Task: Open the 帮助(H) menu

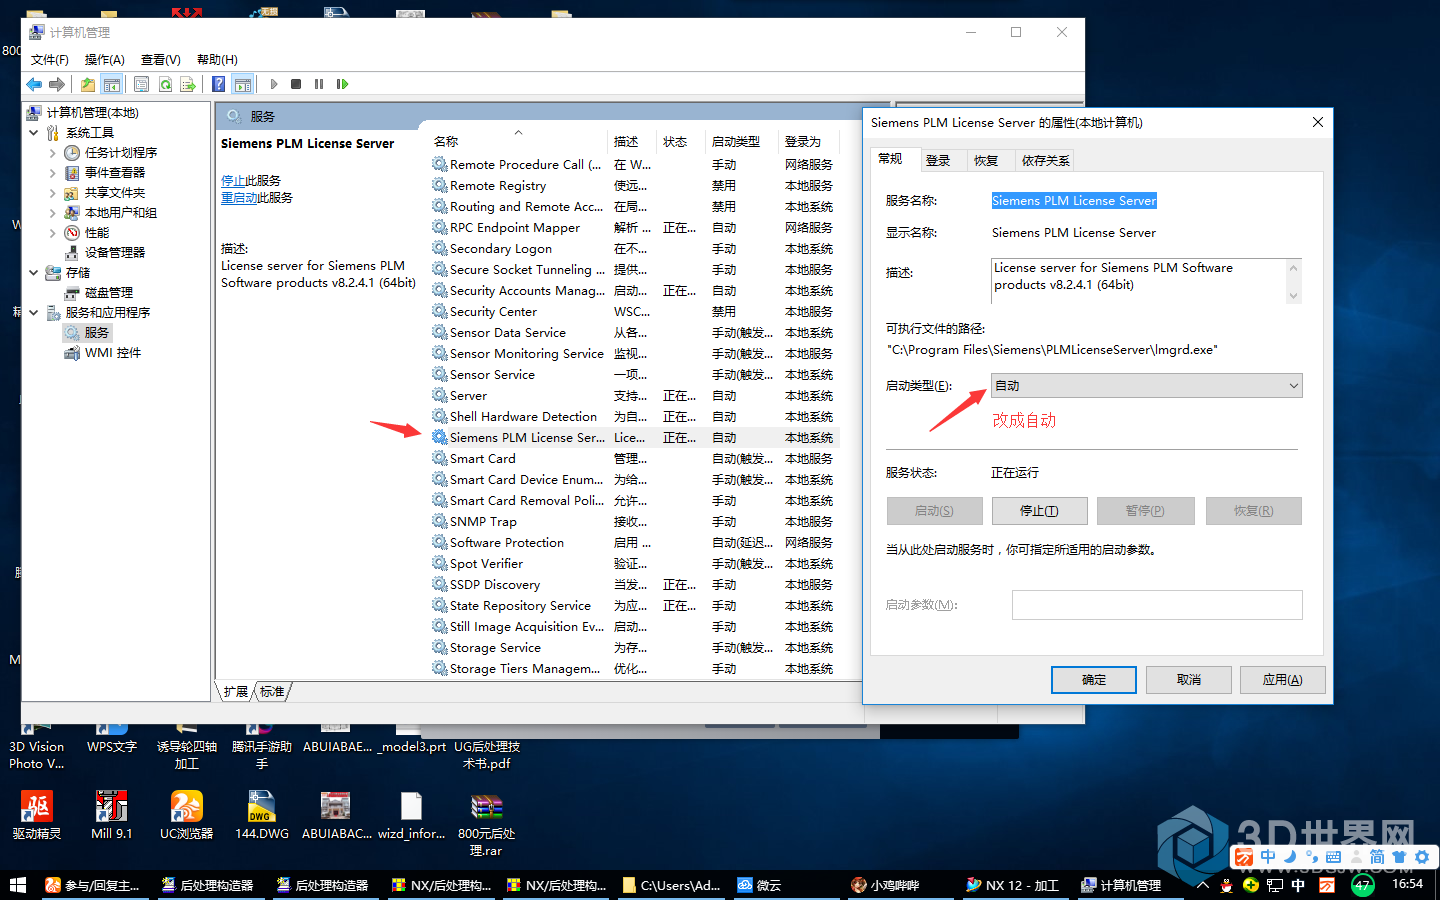Action: (x=217, y=60)
